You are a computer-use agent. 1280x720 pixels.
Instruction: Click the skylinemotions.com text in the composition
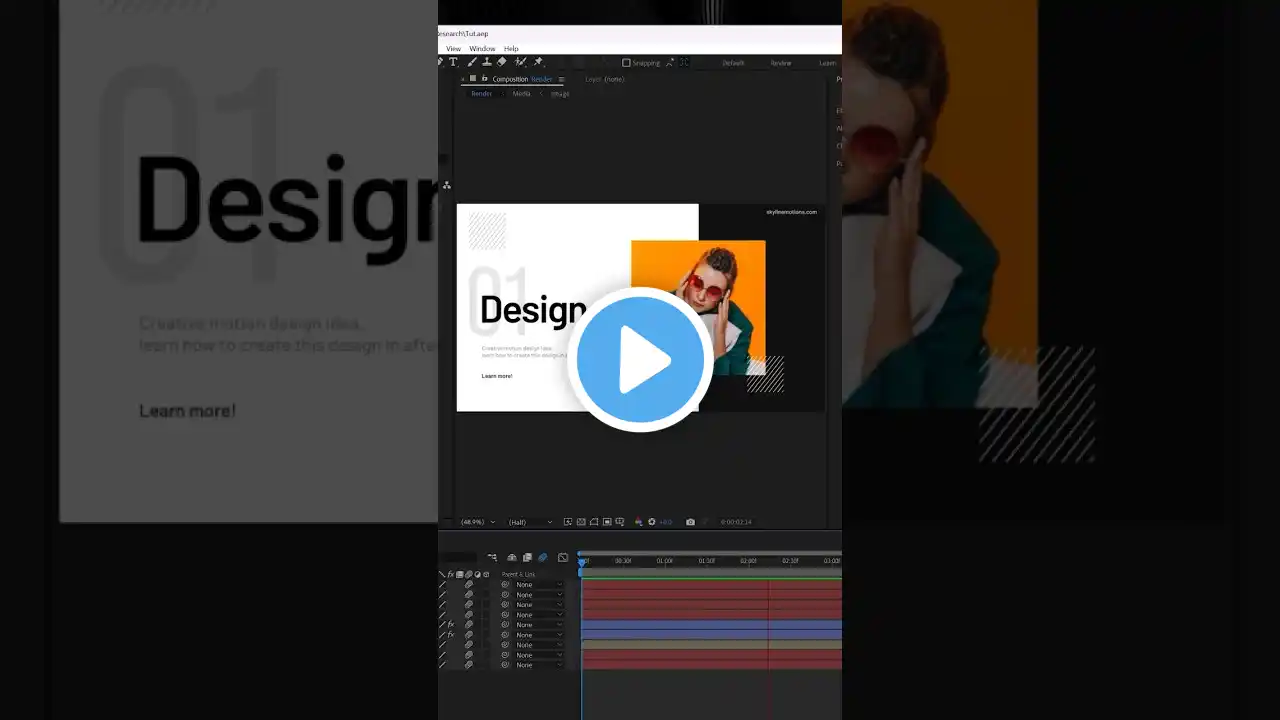[x=791, y=212]
